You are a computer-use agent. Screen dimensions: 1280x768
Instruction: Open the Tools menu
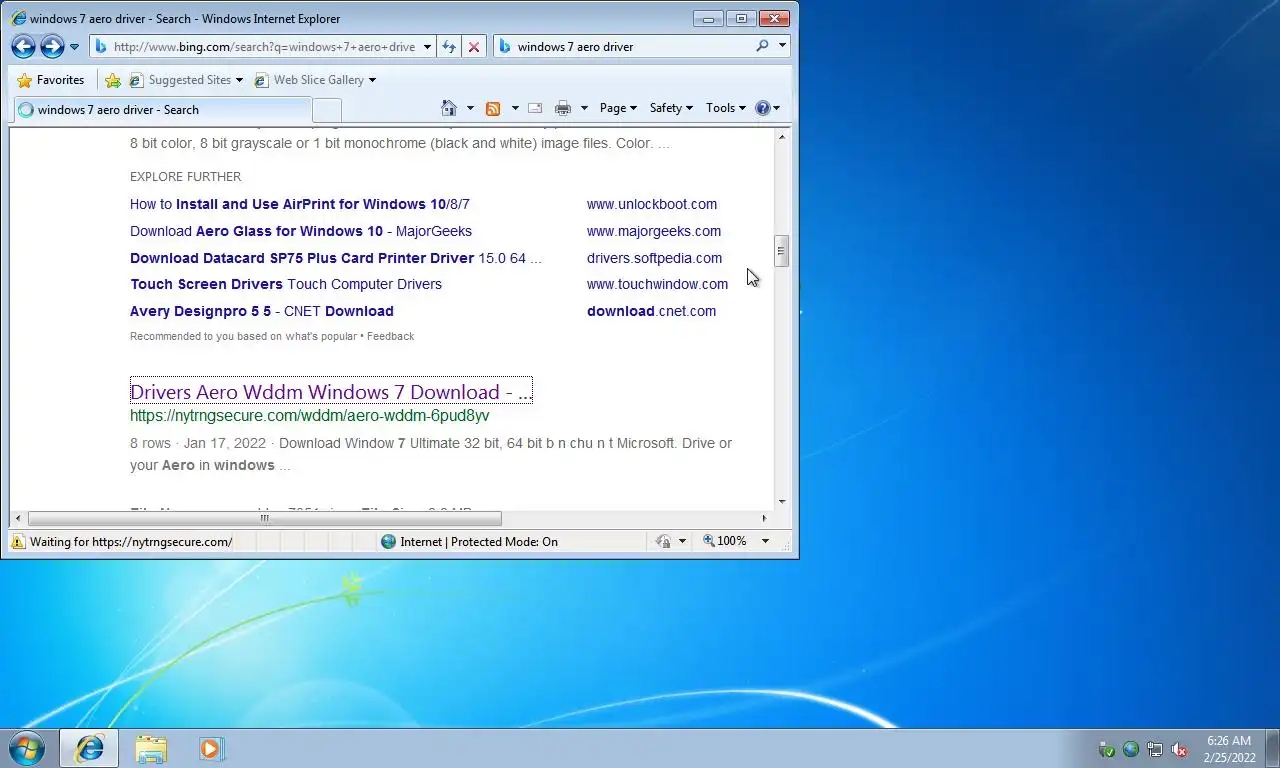click(x=726, y=108)
